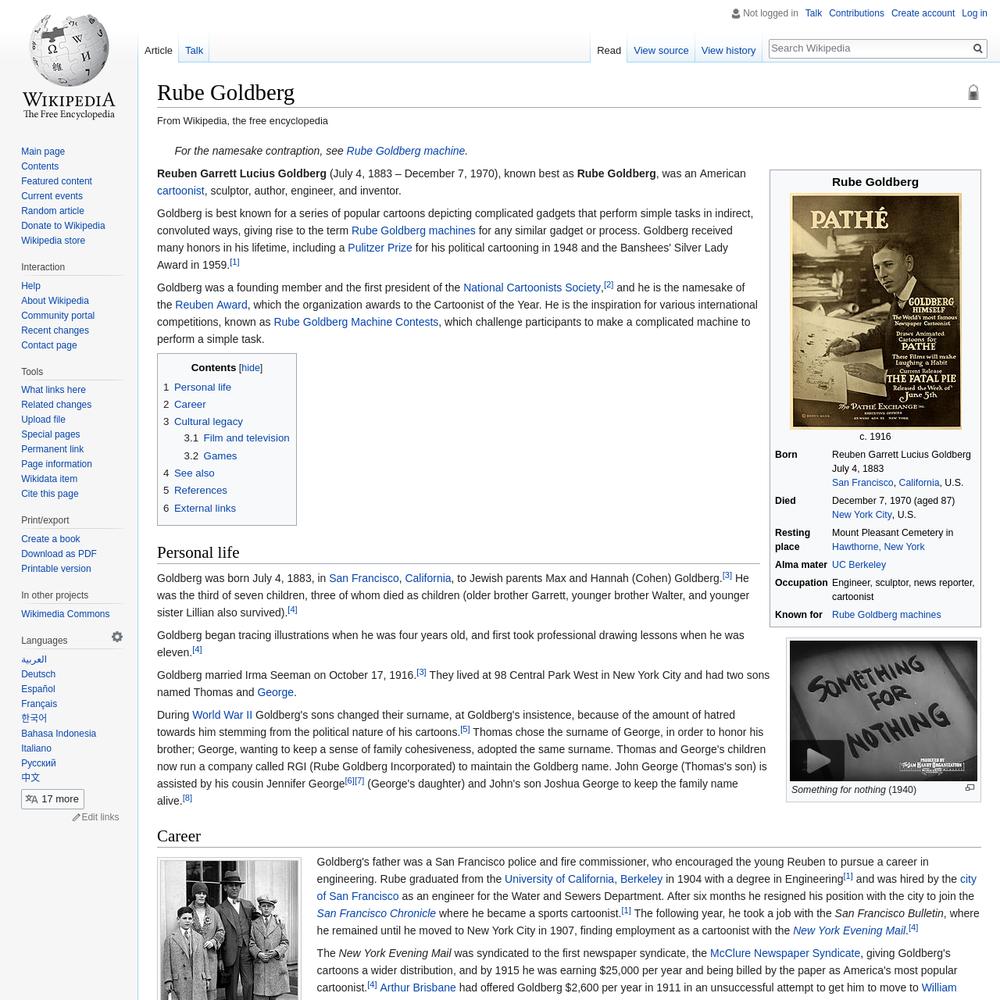Jump to Cultural legacy in contents
Viewport: 1000px width, 1000px height.
209,422
